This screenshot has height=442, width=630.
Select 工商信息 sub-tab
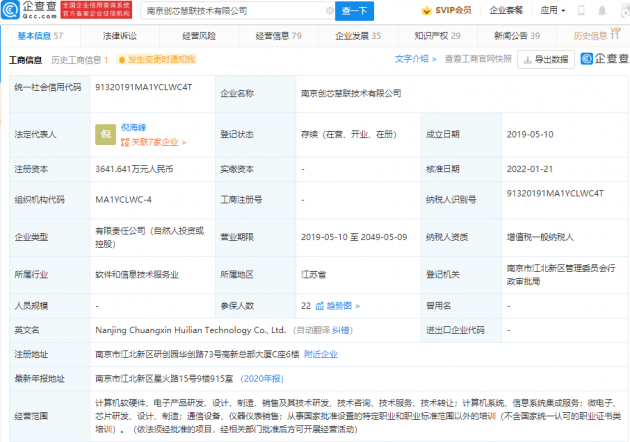[25, 60]
